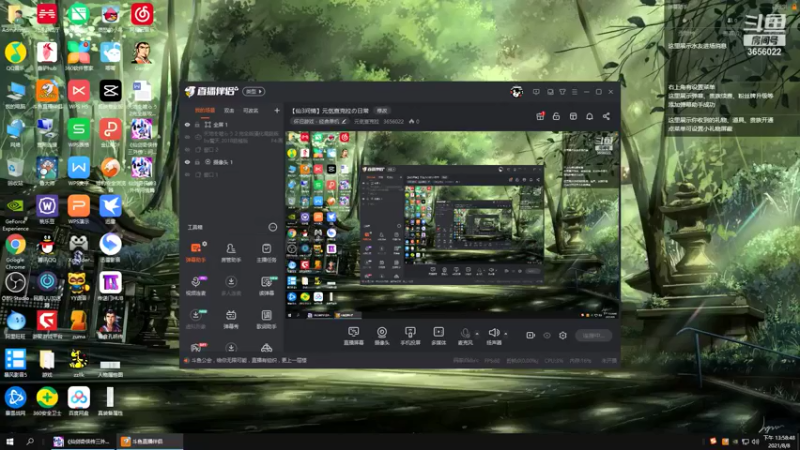Switch to the second scene tab
Viewport: 800px width, 450px height.
[x=229, y=110]
